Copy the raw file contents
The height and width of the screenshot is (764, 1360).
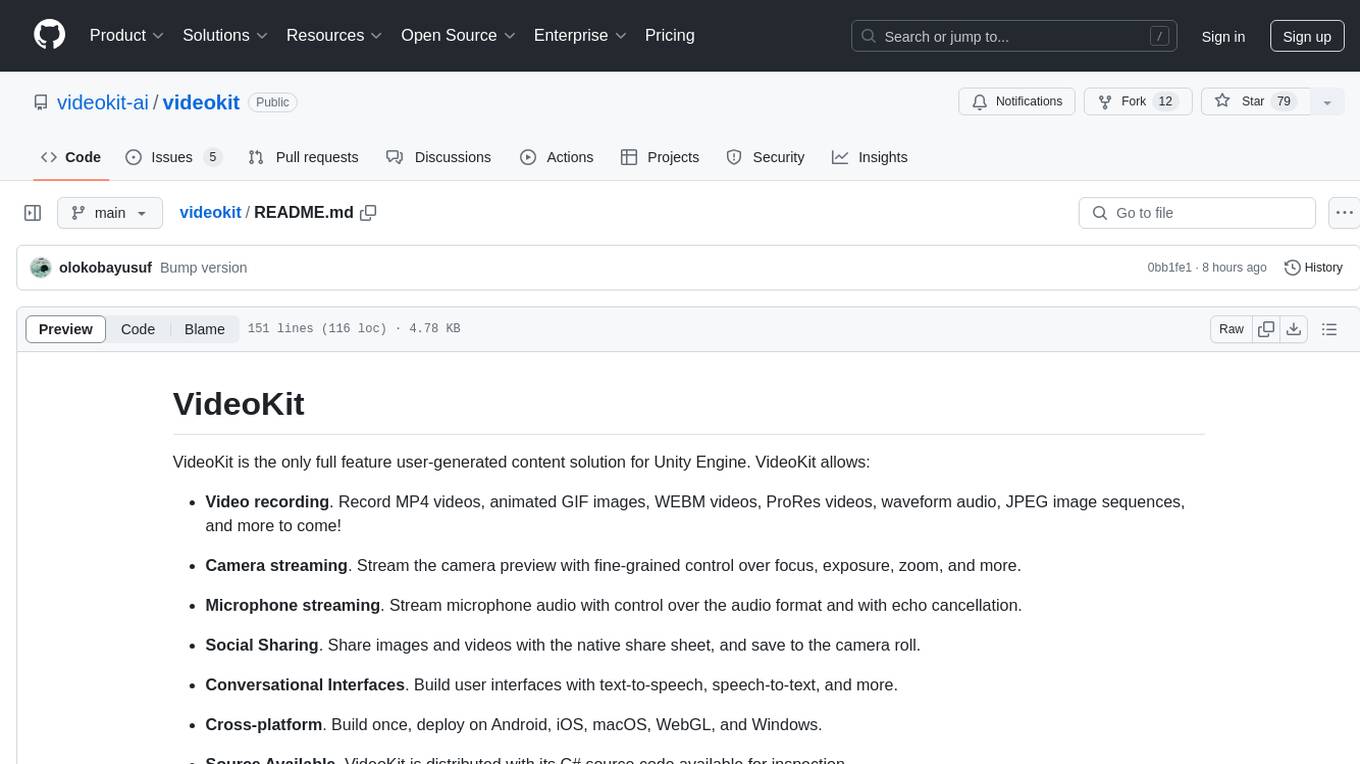point(1266,329)
